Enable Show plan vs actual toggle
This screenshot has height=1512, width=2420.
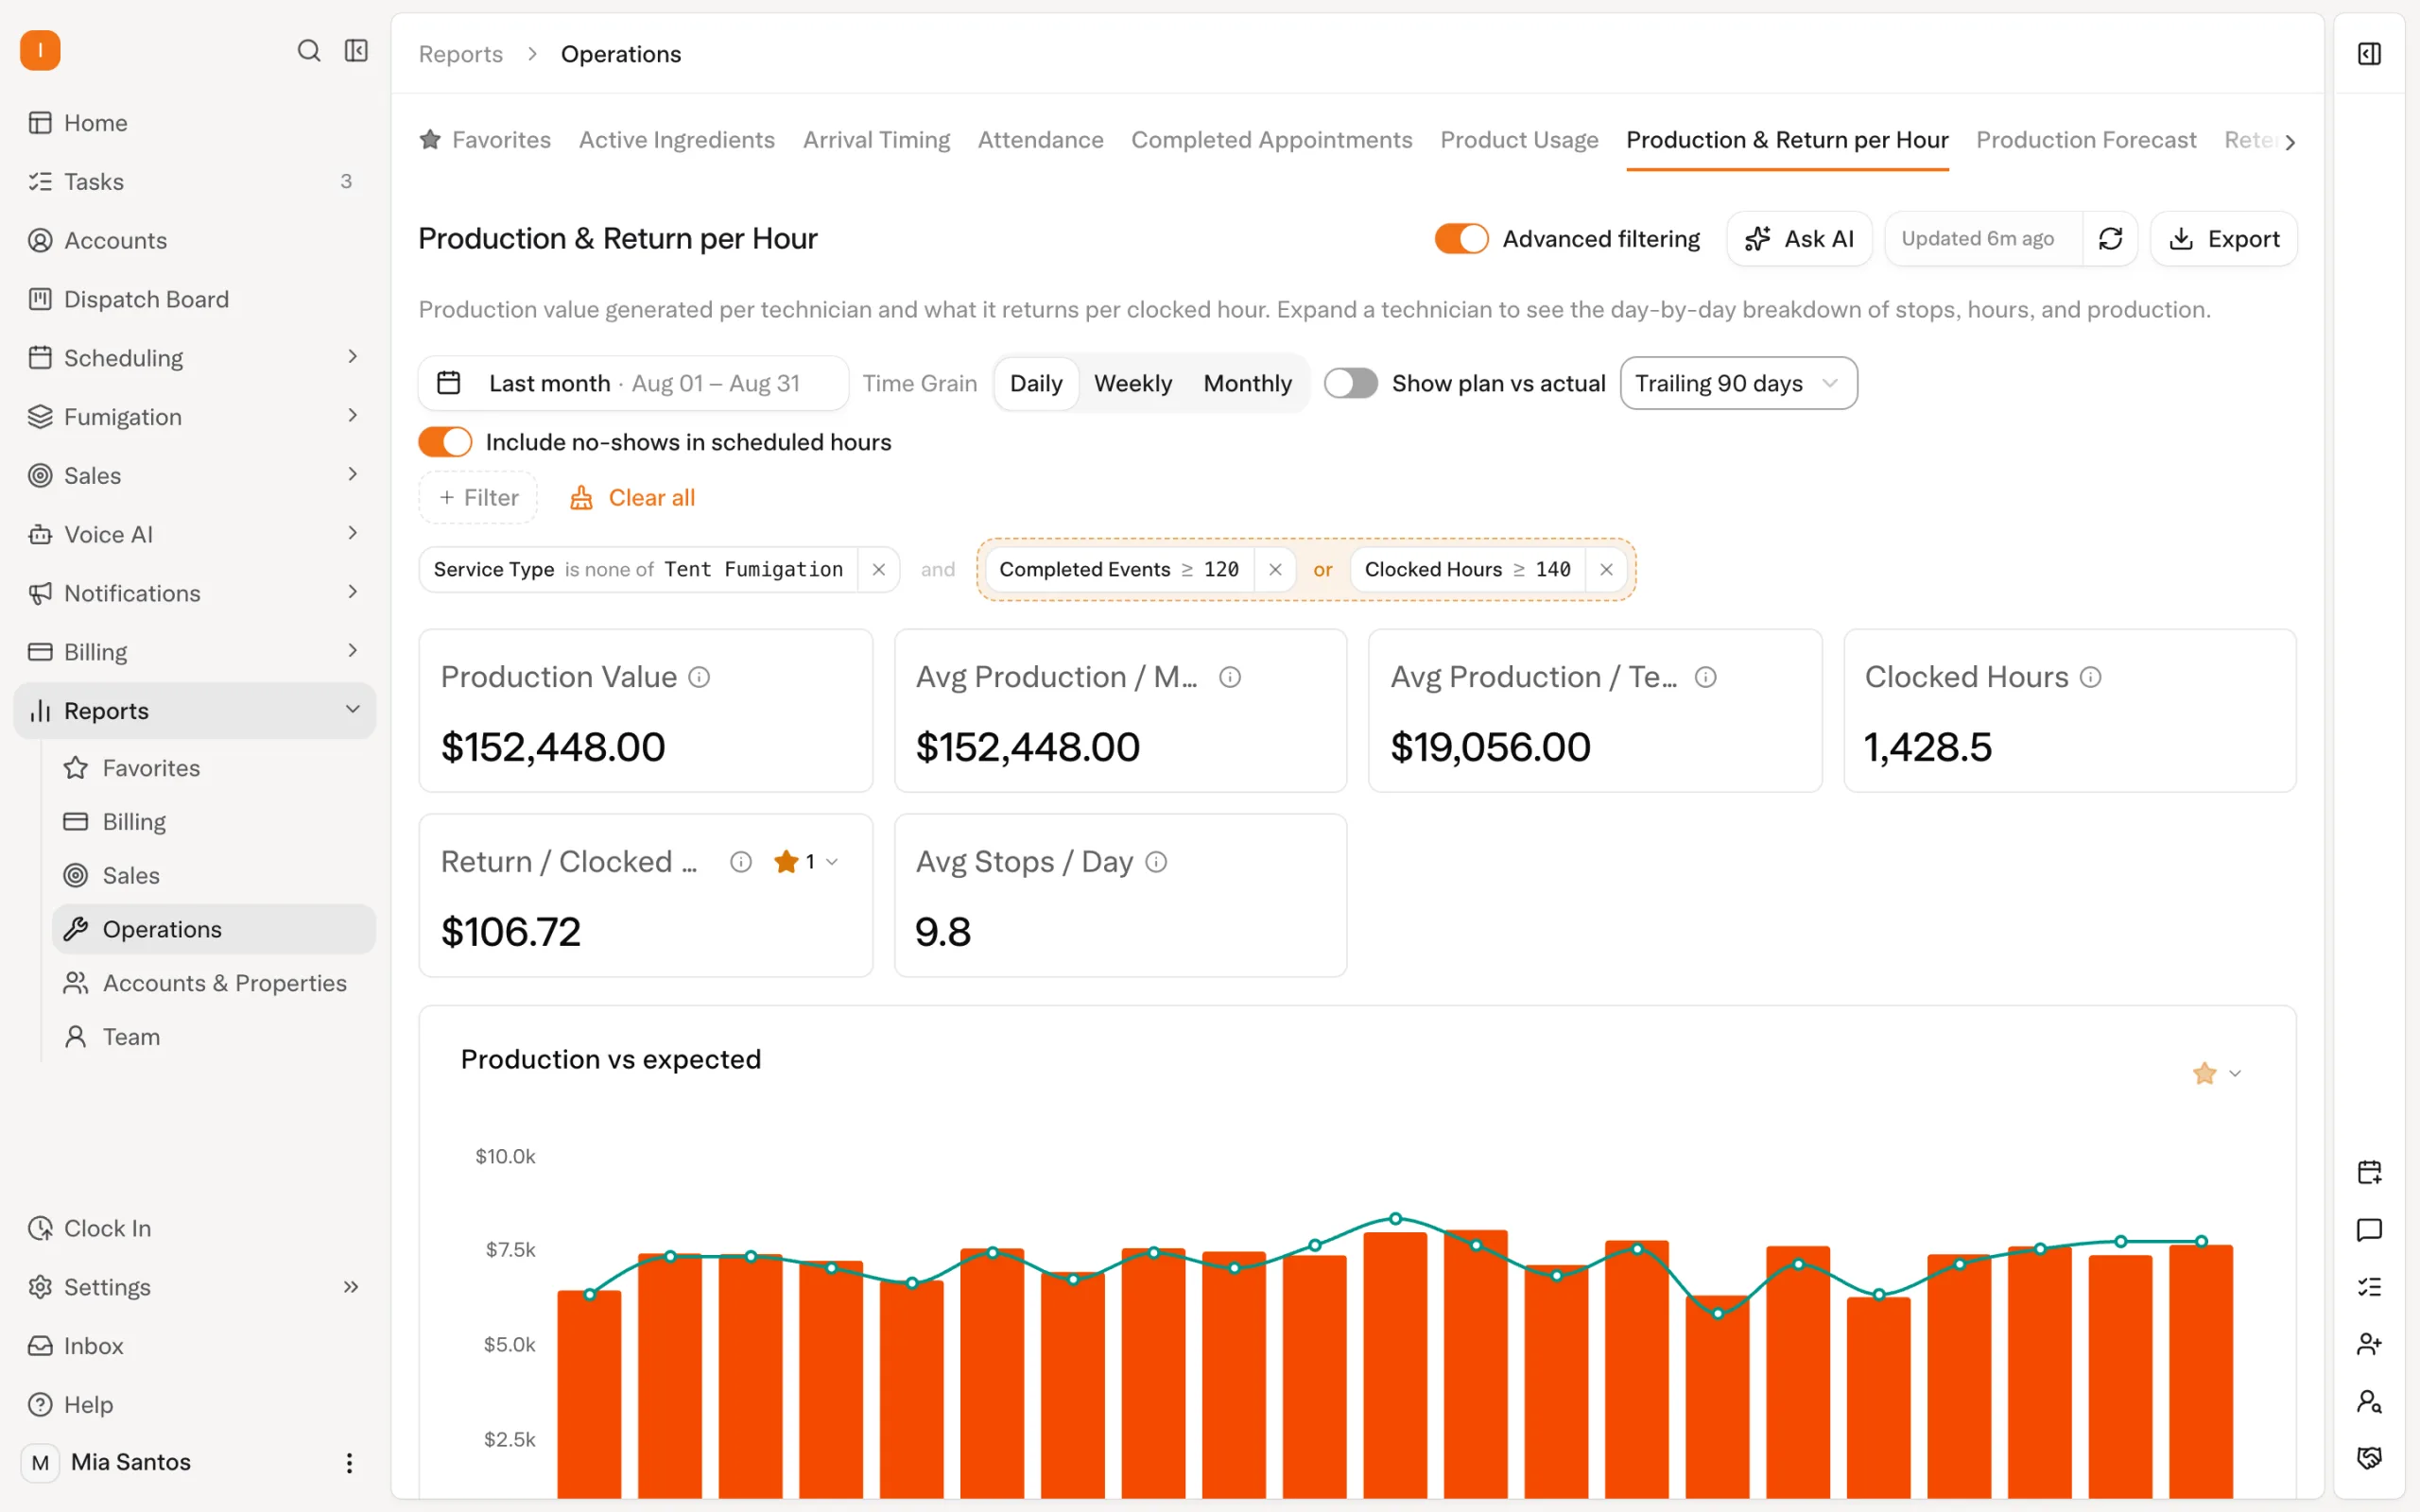pos(1350,383)
